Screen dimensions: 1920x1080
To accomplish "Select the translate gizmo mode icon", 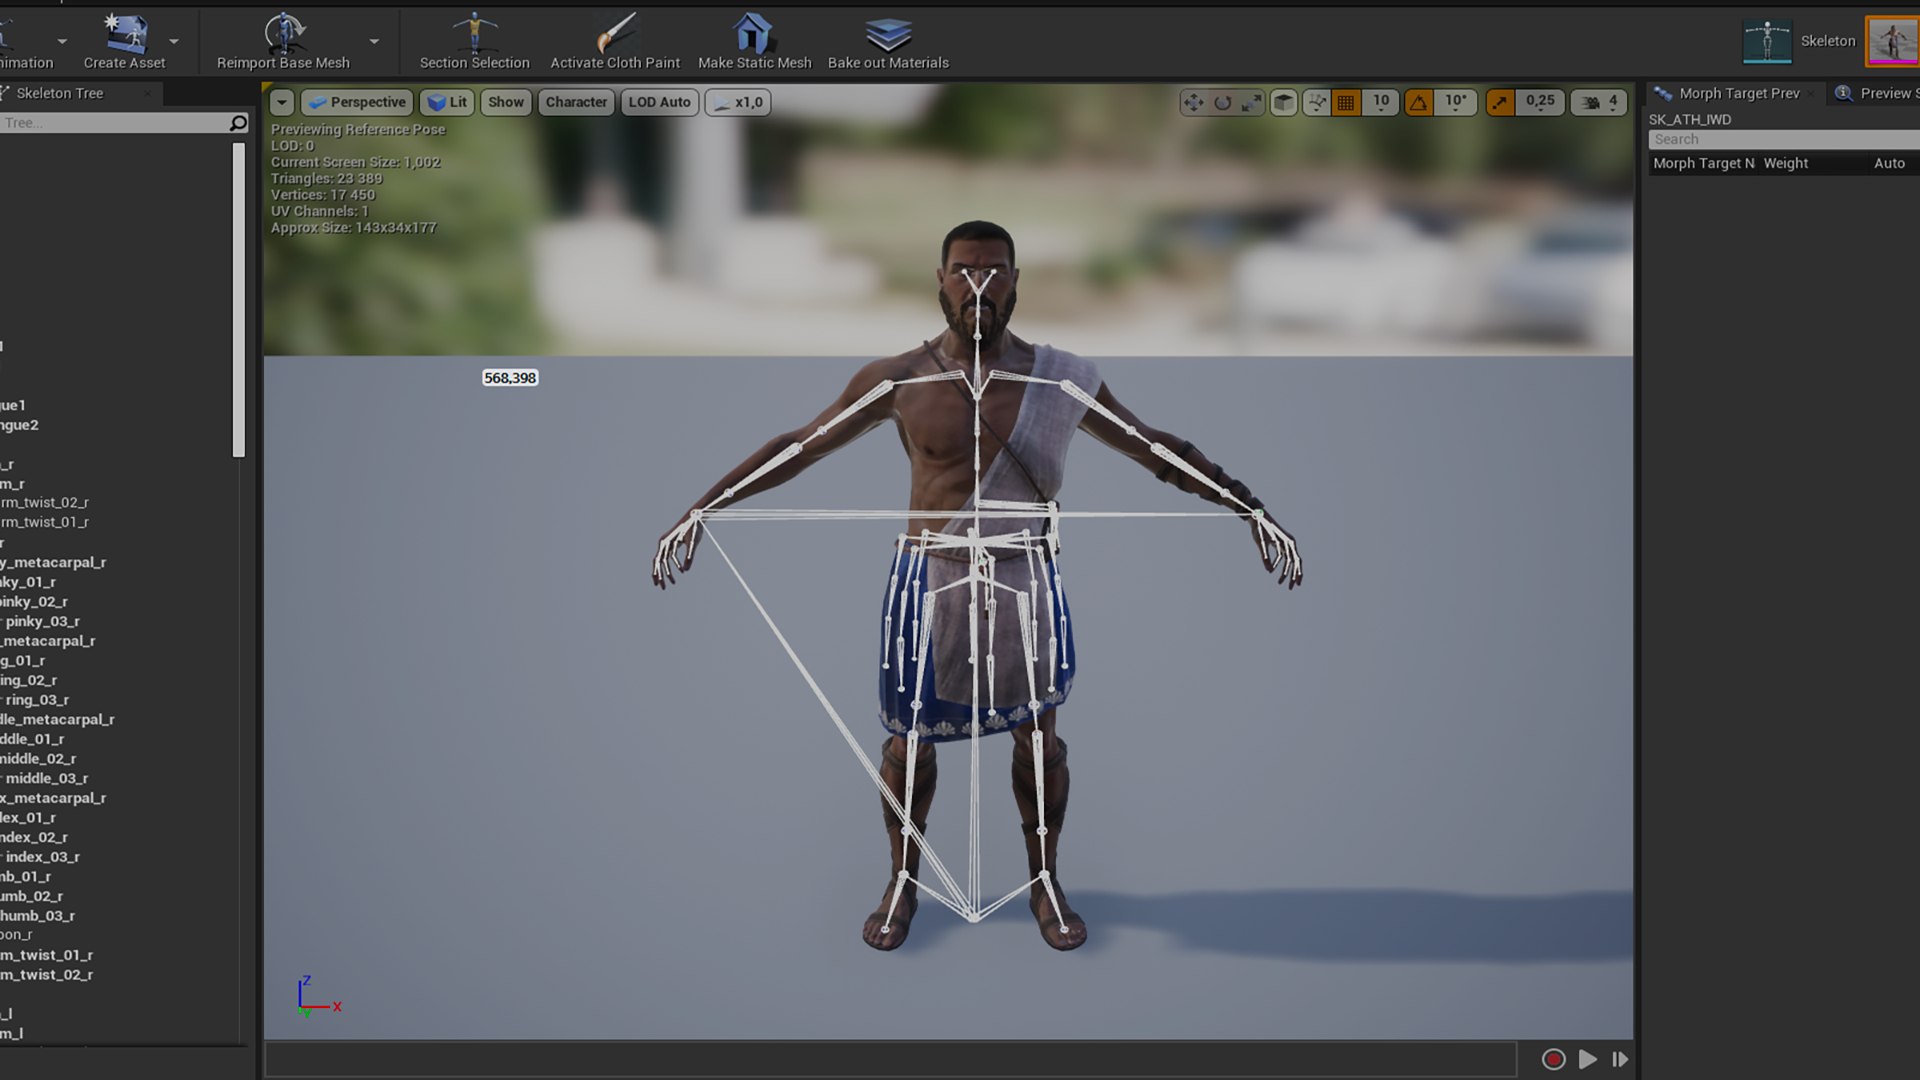I will coord(1193,102).
